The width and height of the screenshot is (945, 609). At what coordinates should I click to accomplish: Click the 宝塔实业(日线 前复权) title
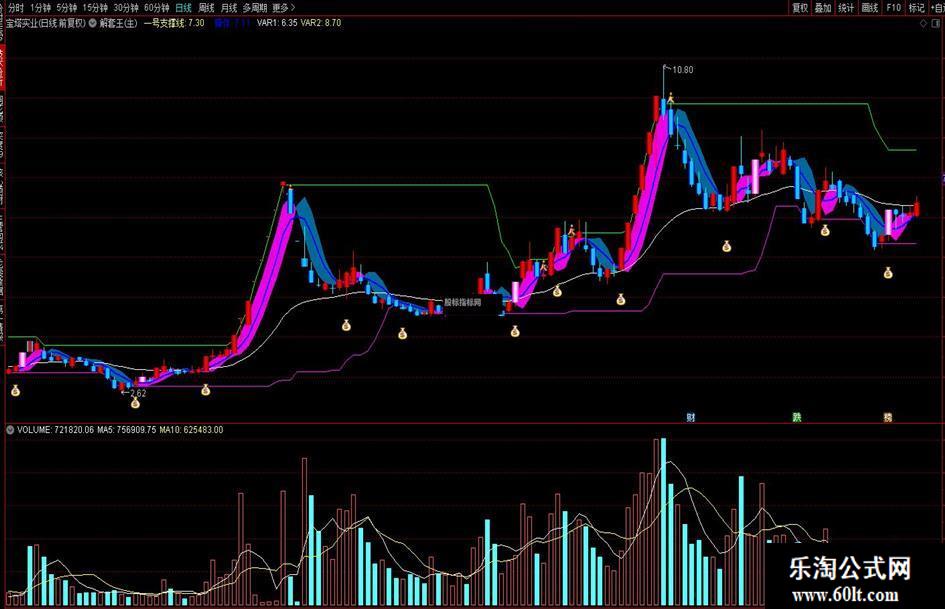click(x=46, y=23)
